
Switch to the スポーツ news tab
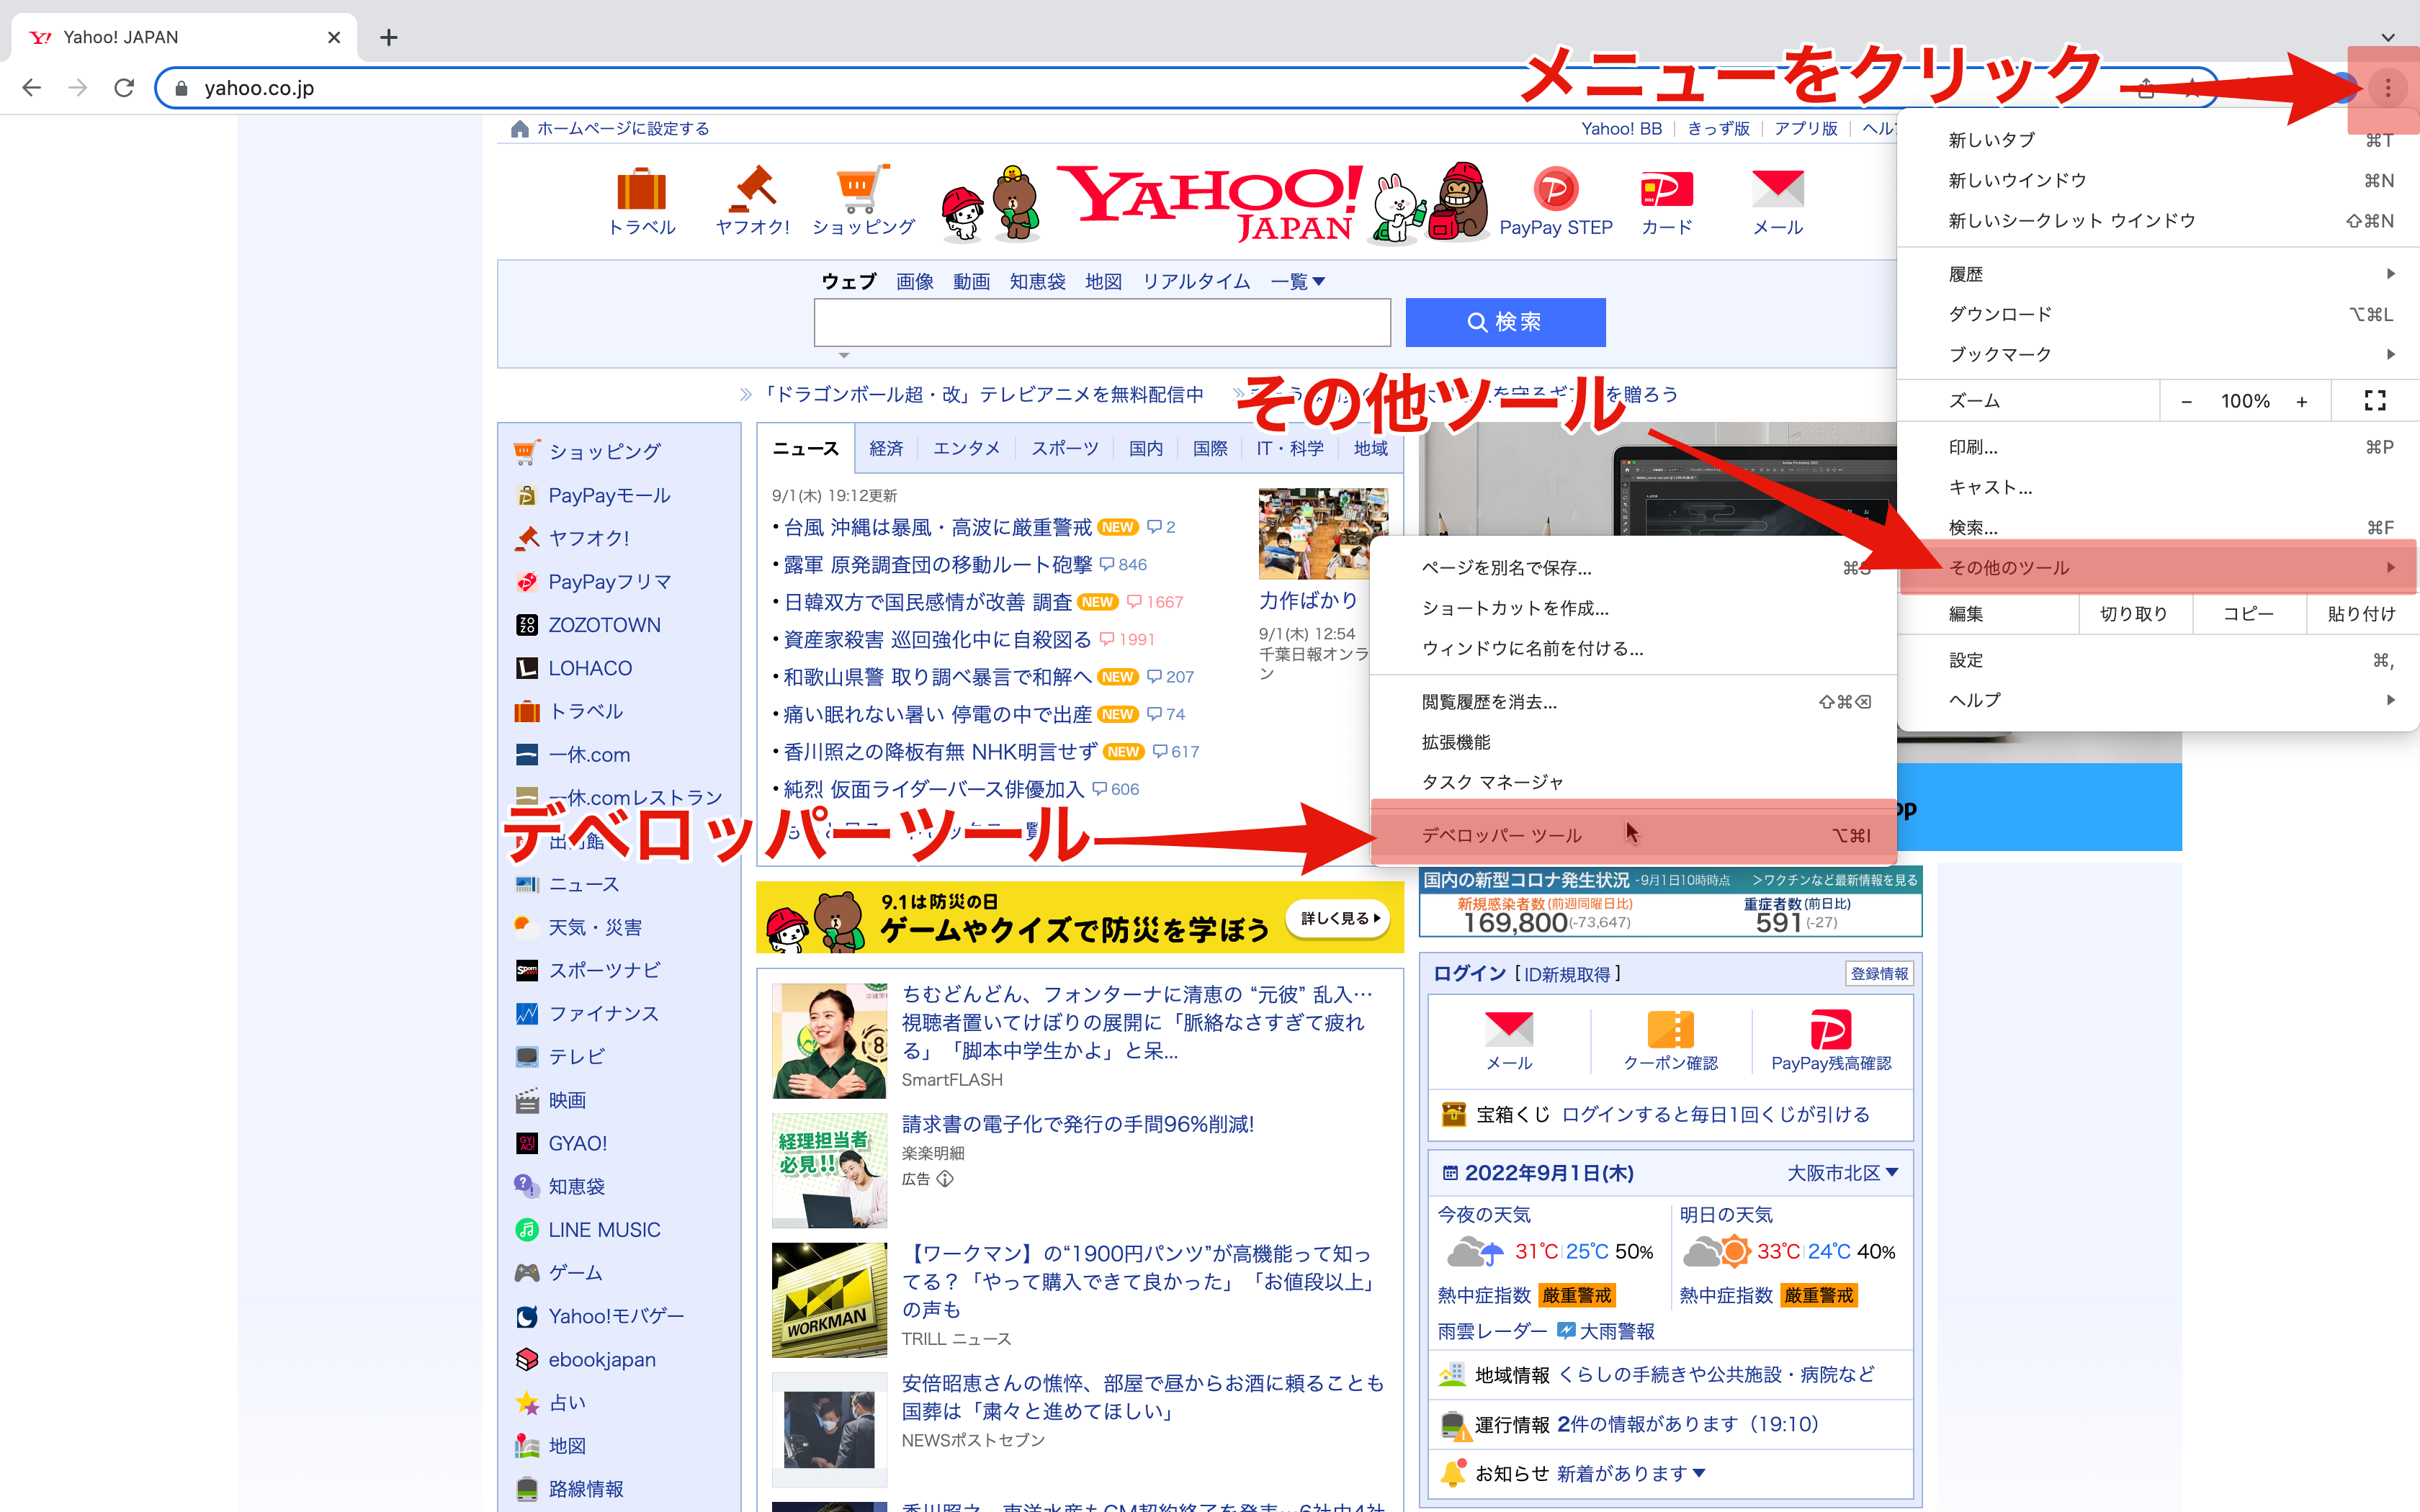point(1064,449)
